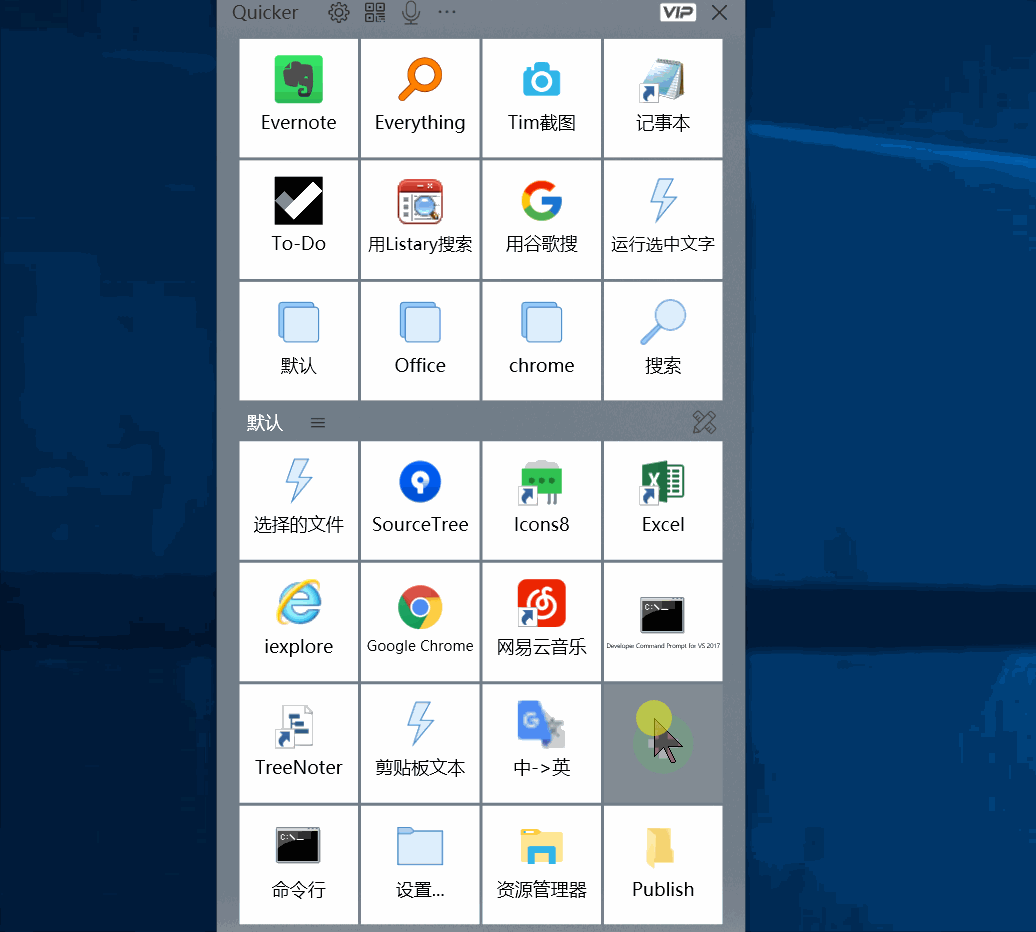Launch SourceTree
The width and height of the screenshot is (1036, 932).
point(420,500)
